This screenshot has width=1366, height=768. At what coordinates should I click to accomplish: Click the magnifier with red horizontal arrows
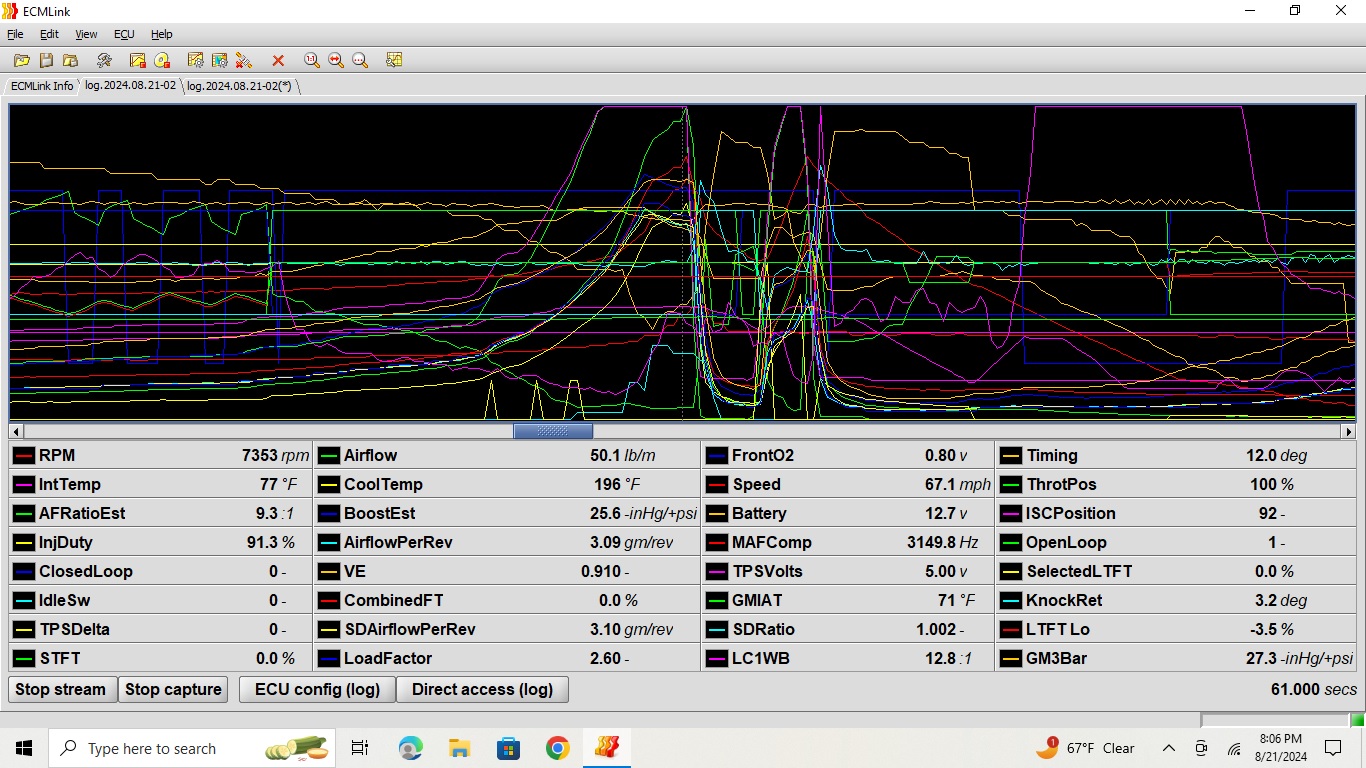[x=336, y=60]
